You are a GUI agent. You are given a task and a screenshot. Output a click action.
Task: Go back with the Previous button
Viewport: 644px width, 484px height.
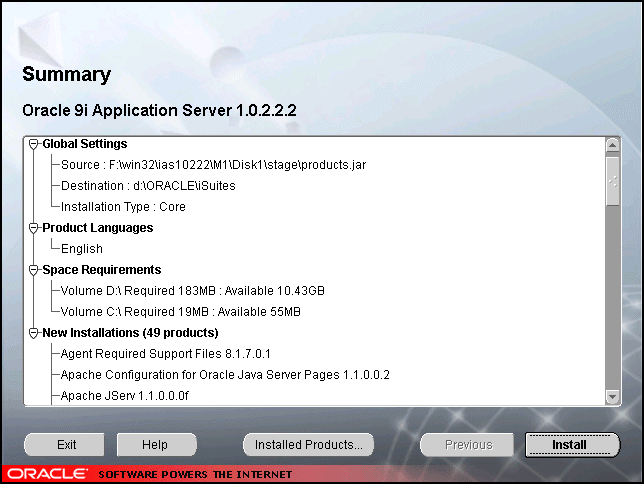(467, 445)
